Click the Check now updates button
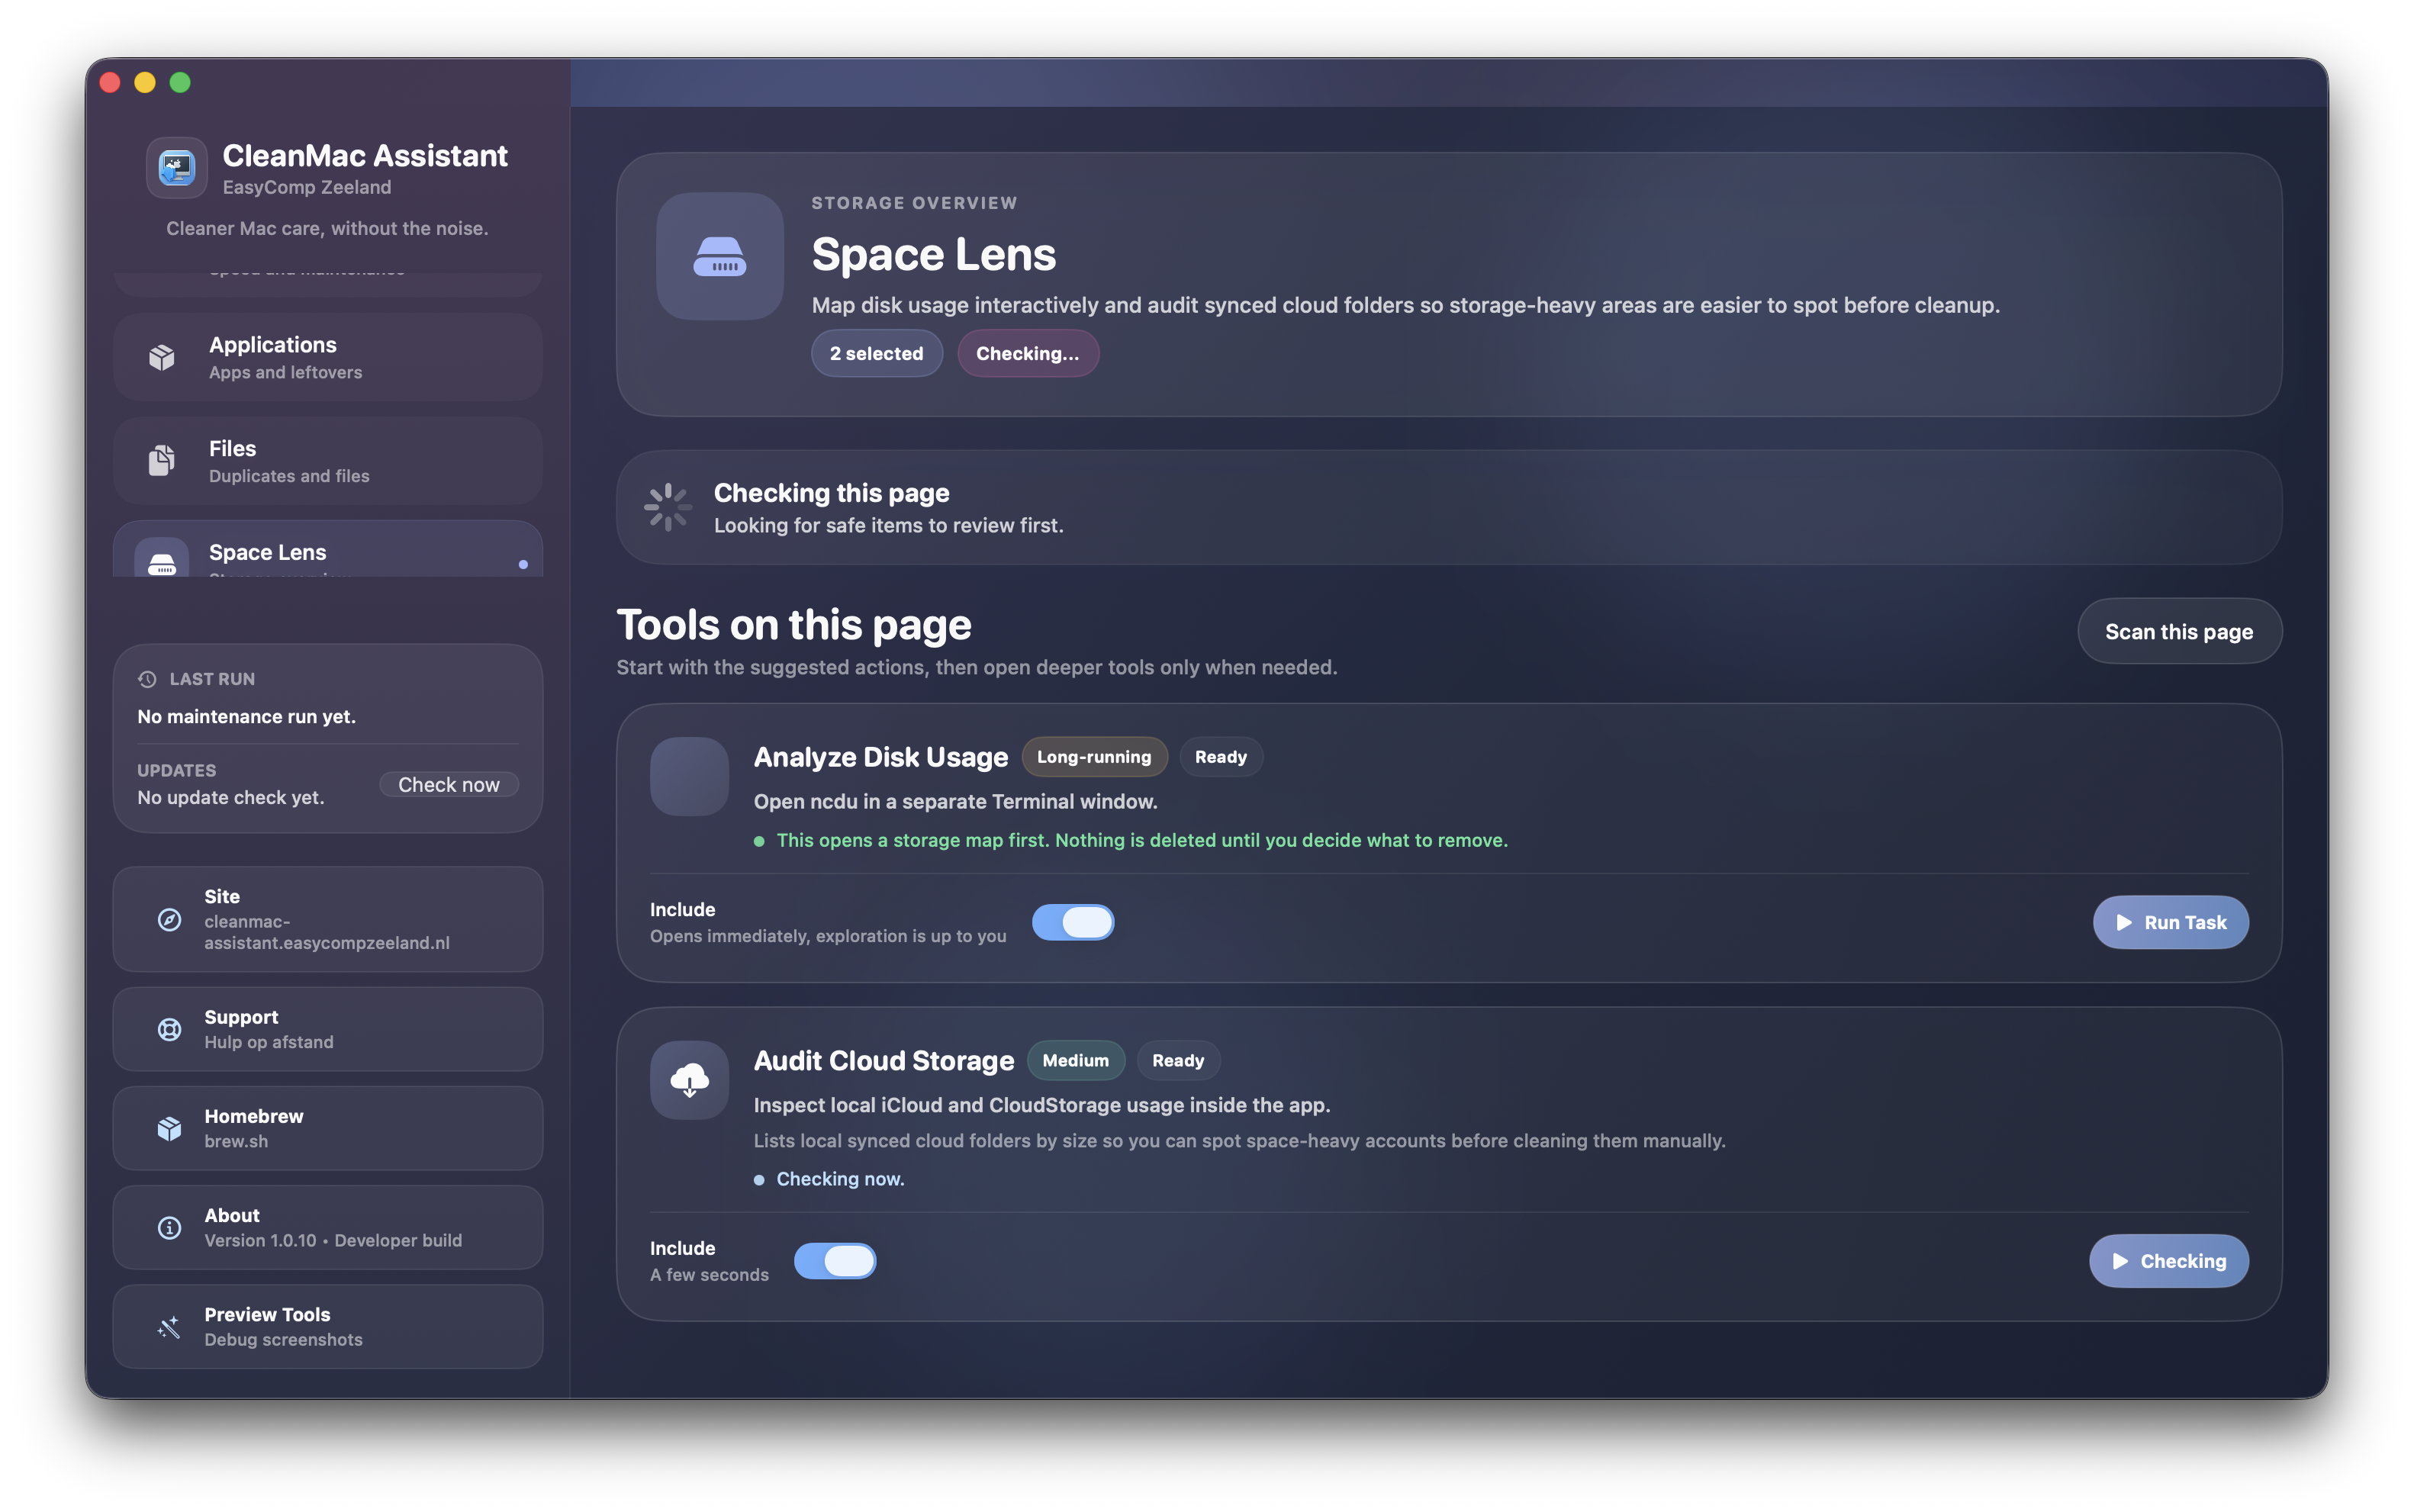The width and height of the screenshot is (2414, 1512). point(448,784)
